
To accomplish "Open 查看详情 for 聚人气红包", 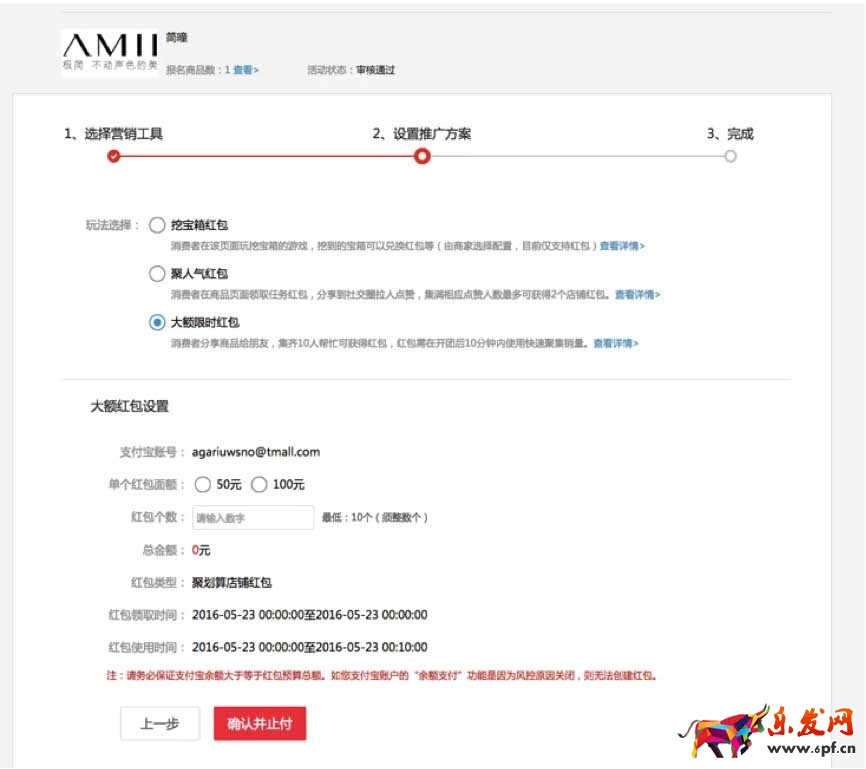I will [637, 295].
